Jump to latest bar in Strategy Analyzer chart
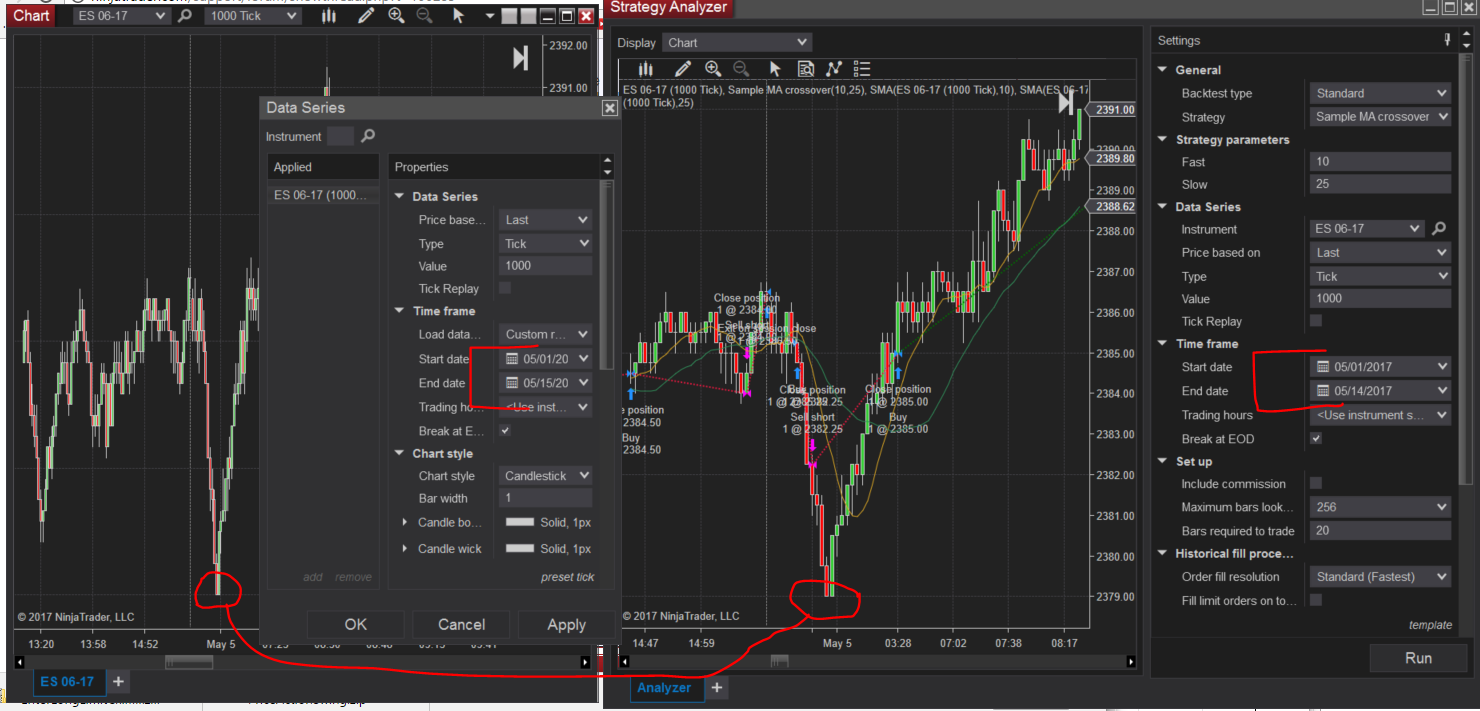The image size is (1480, 711). (1065, 102)
